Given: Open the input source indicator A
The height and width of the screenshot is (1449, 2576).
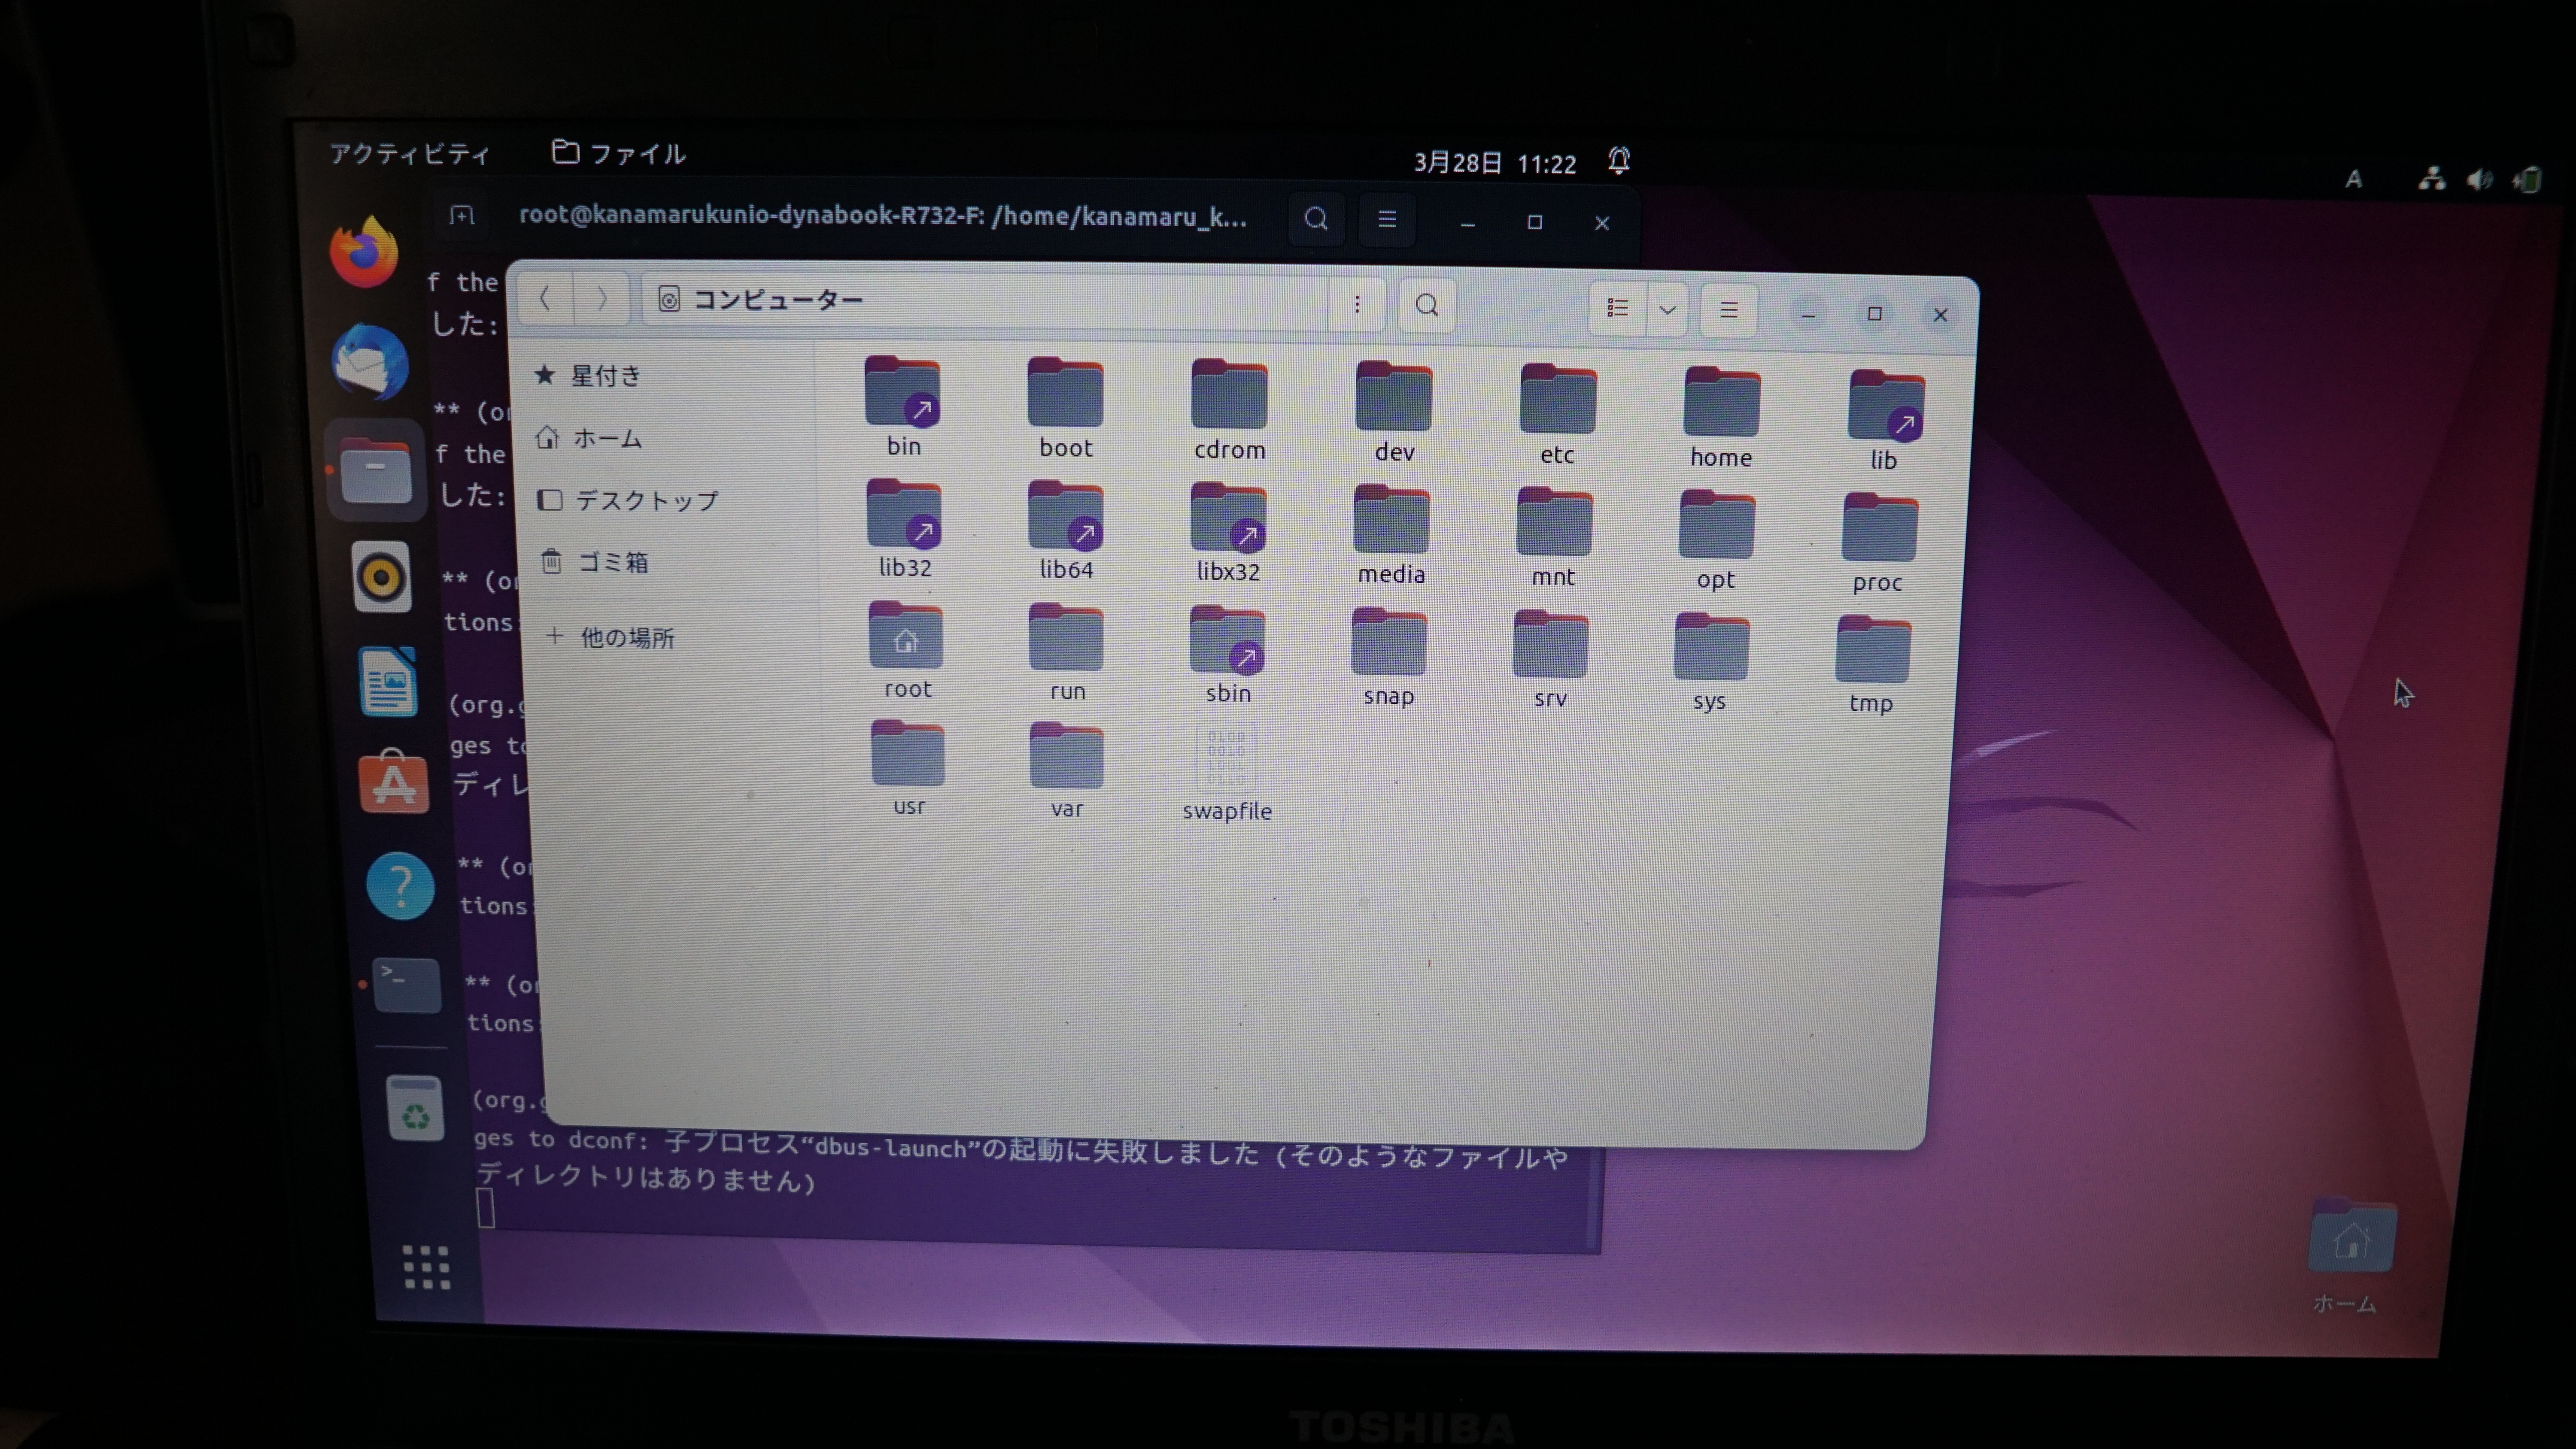Looking at the screenshot, I should [2354, 179].
